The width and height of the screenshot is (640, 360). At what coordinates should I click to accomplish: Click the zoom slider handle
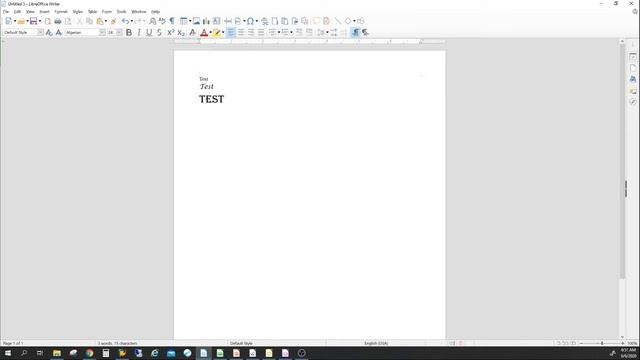tap(602, 343)
